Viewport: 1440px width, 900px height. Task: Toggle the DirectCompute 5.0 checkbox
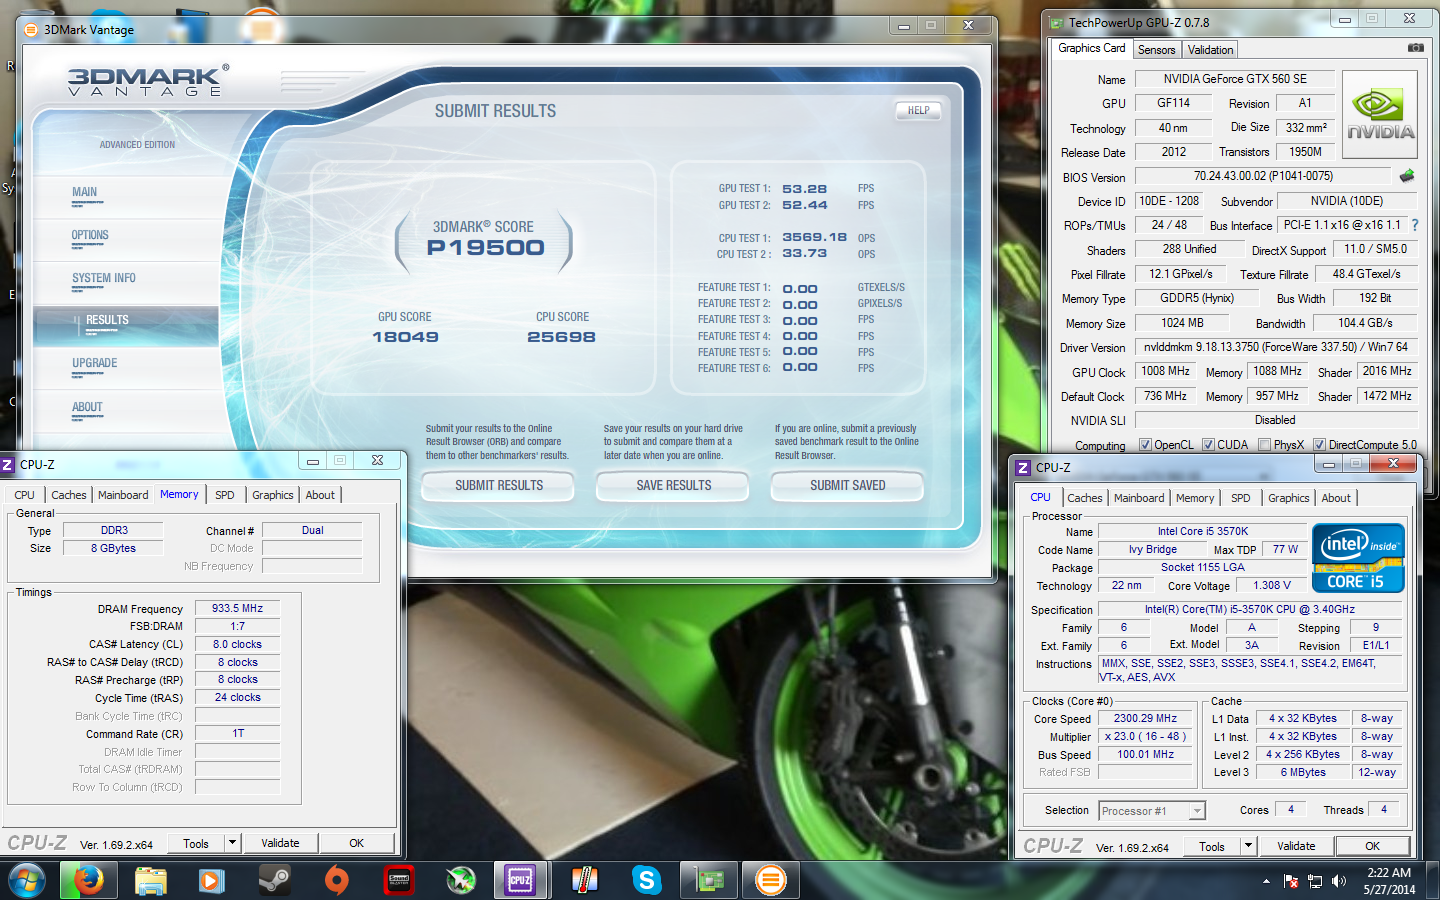1319,445
